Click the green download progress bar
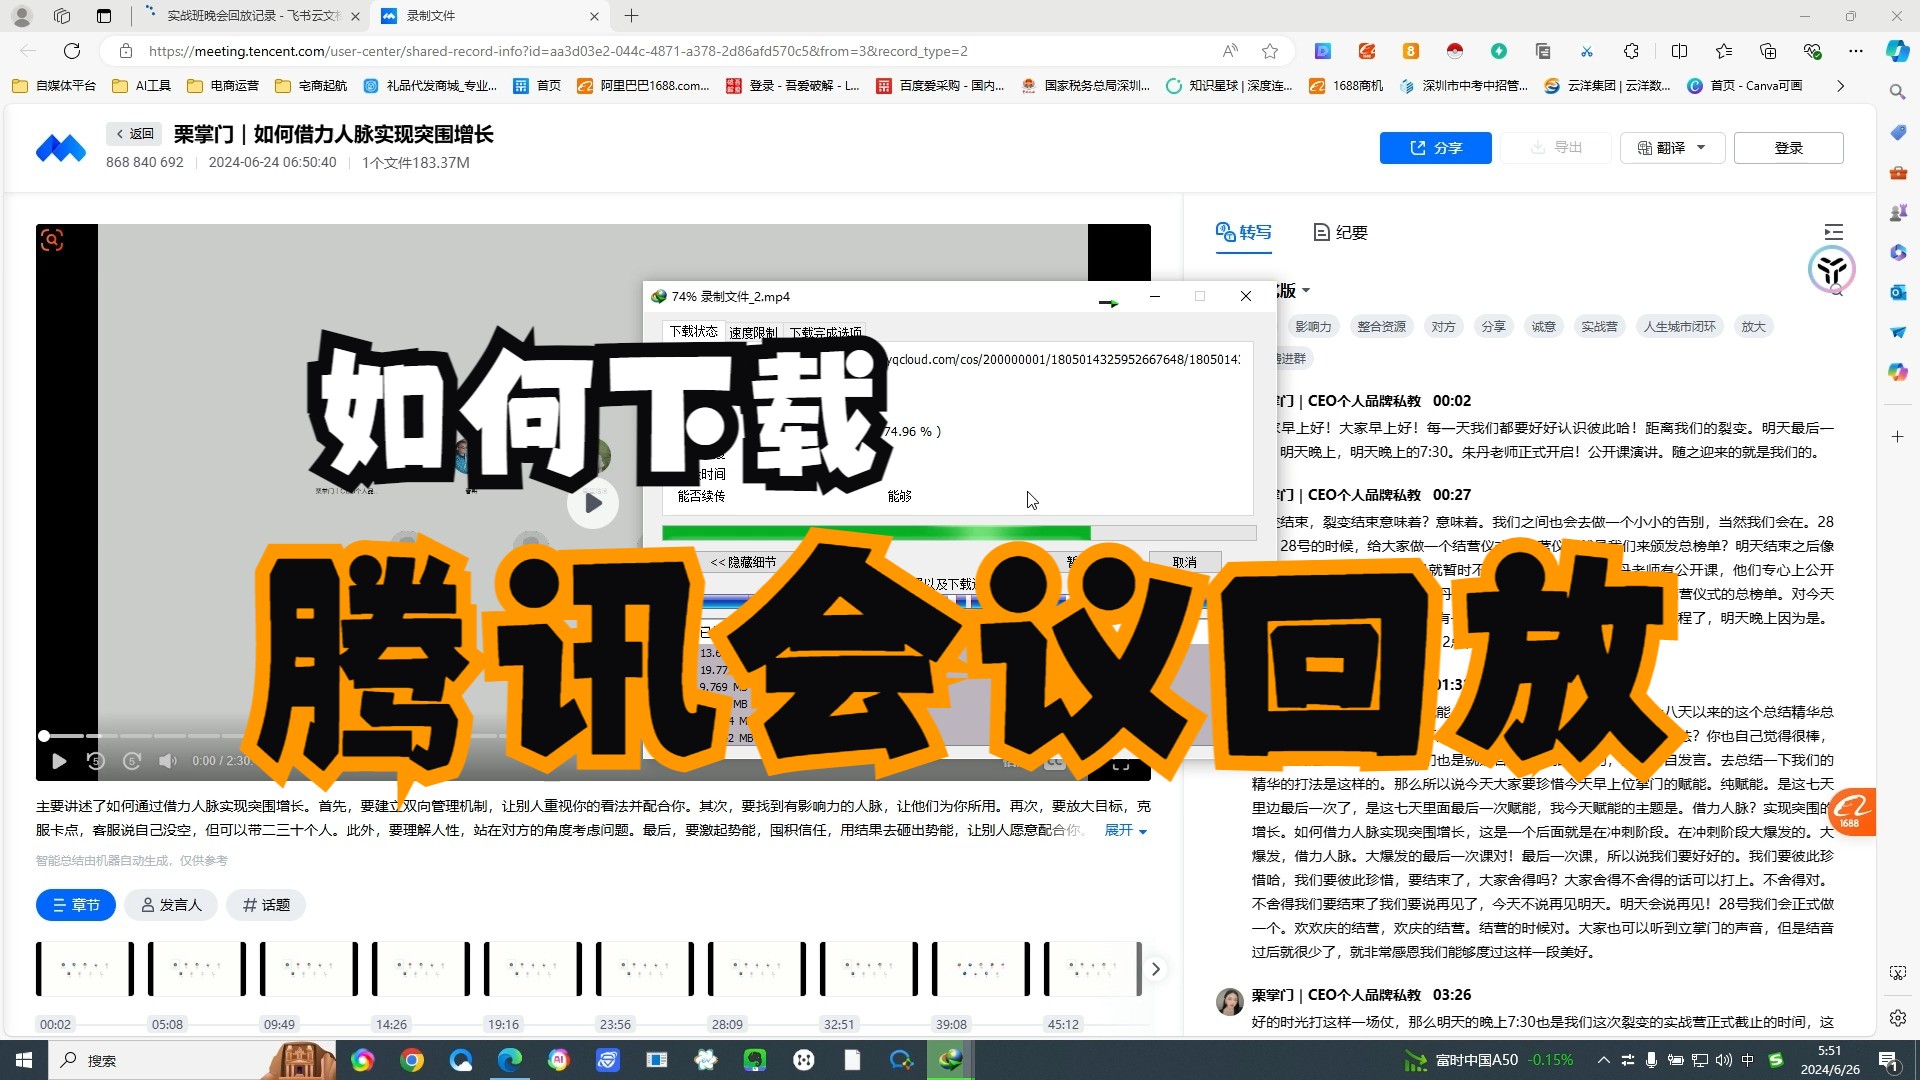Image resolution: width=1920 pixels, height=1080 pixels. coord(958,533)
